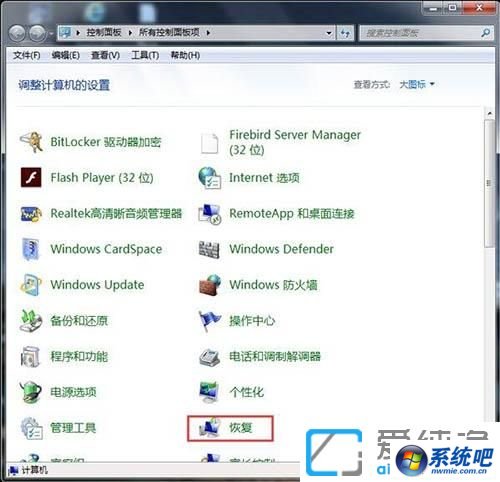Viewport: 500px width, 482px height.
Task: Click the 个性化 text link
Action: click(x=247, y=392)
